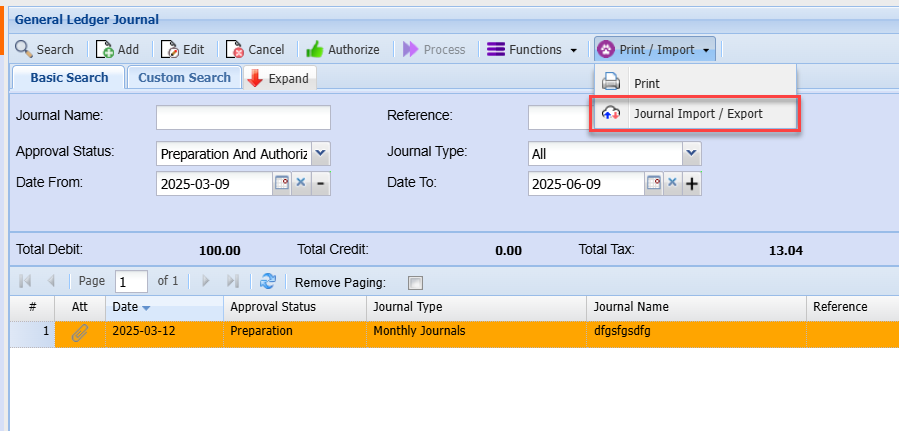
Task: Sort by Approval Status column header
Action: click(295, 307)
